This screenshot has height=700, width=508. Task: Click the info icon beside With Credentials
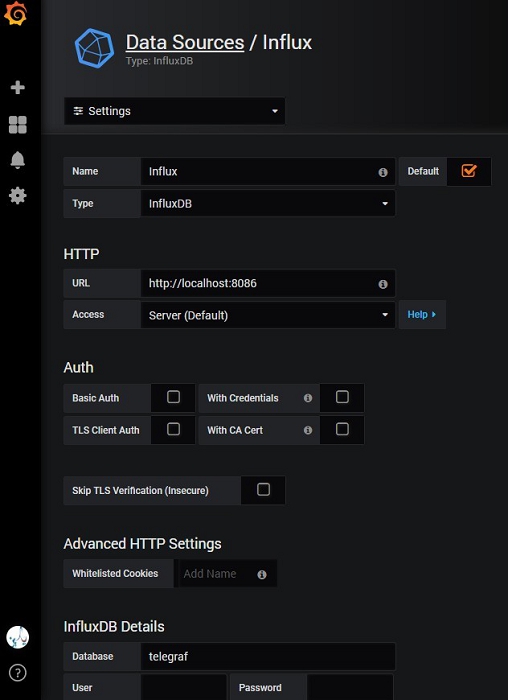[308, 398]
